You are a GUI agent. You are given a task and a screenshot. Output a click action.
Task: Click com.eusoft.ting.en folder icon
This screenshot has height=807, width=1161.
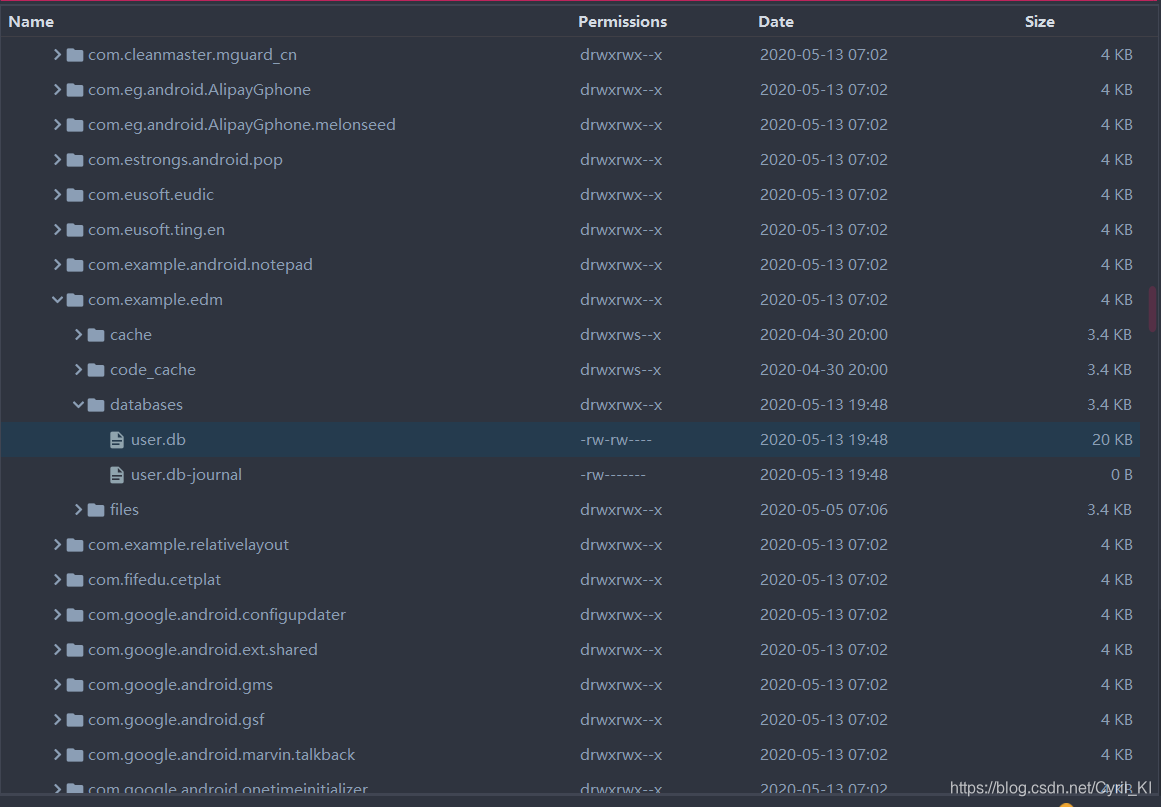click(x=75, y=230)
